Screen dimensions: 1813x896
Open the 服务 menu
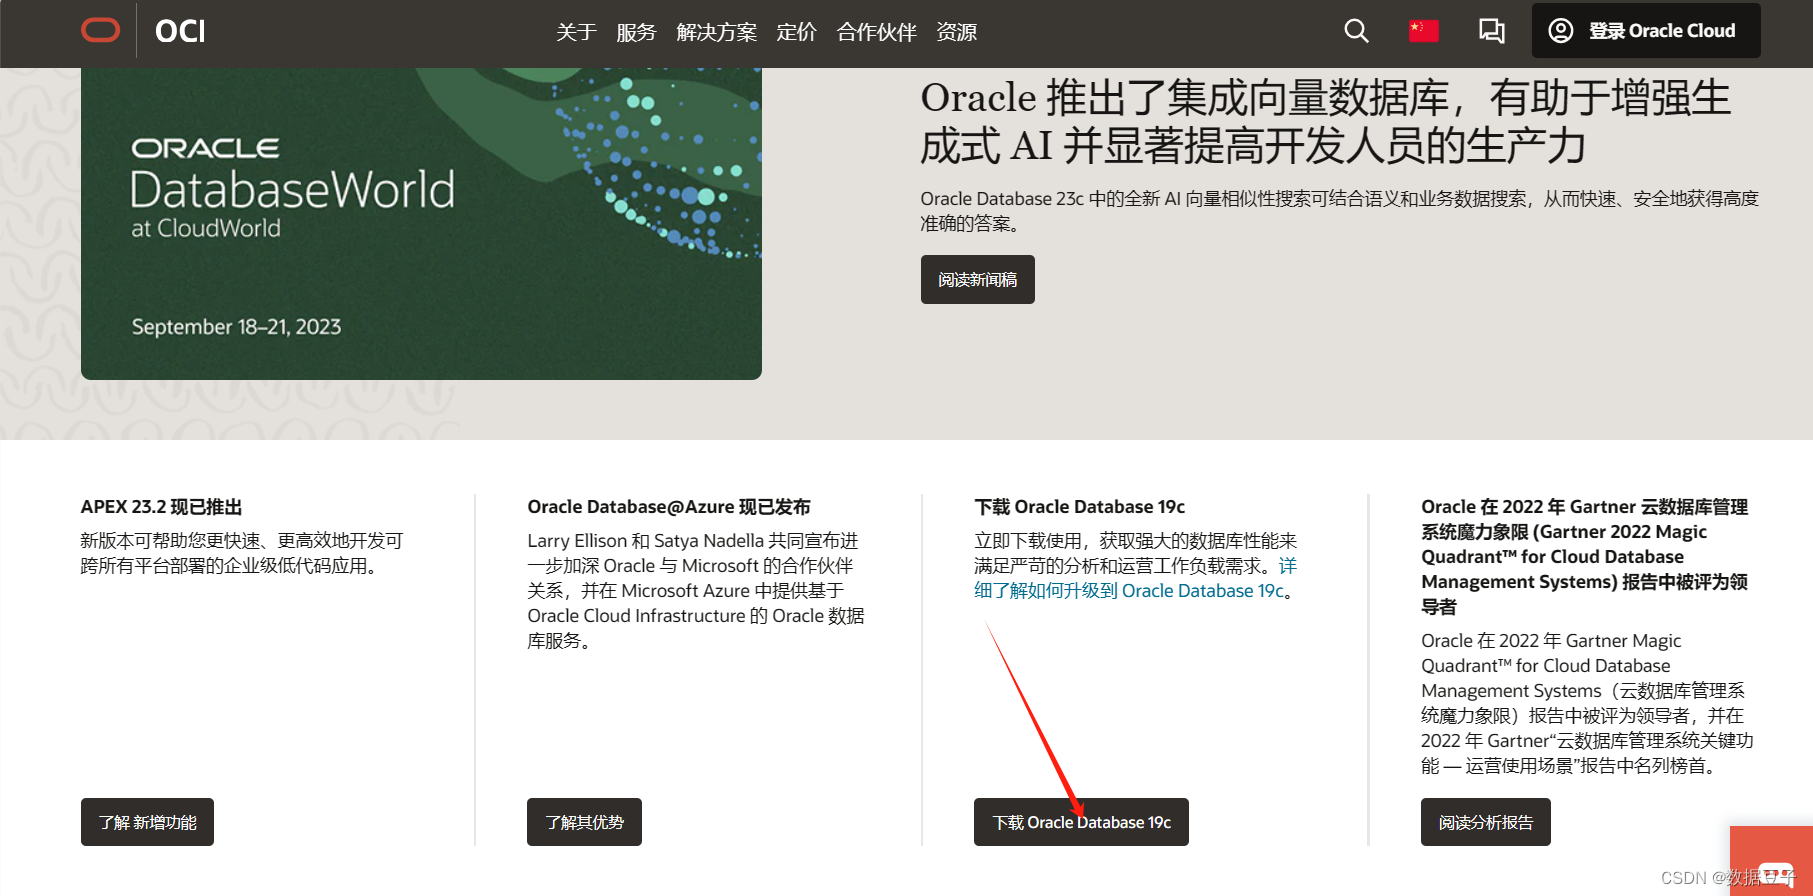[636, 32]
